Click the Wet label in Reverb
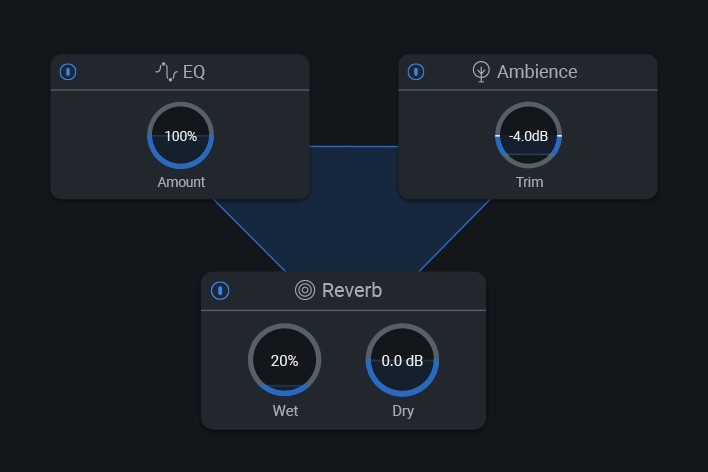The image size is (708, 472). [285, 410]
